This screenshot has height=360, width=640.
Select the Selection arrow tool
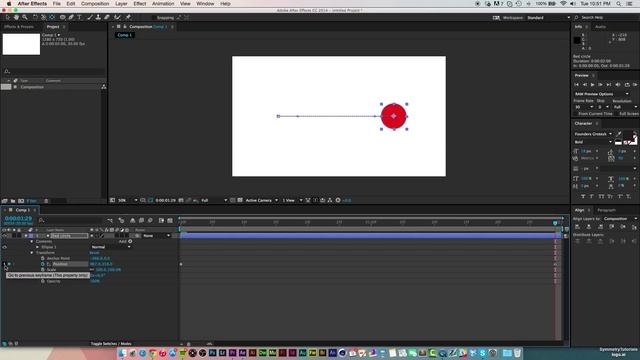click(x=8, y=17)
